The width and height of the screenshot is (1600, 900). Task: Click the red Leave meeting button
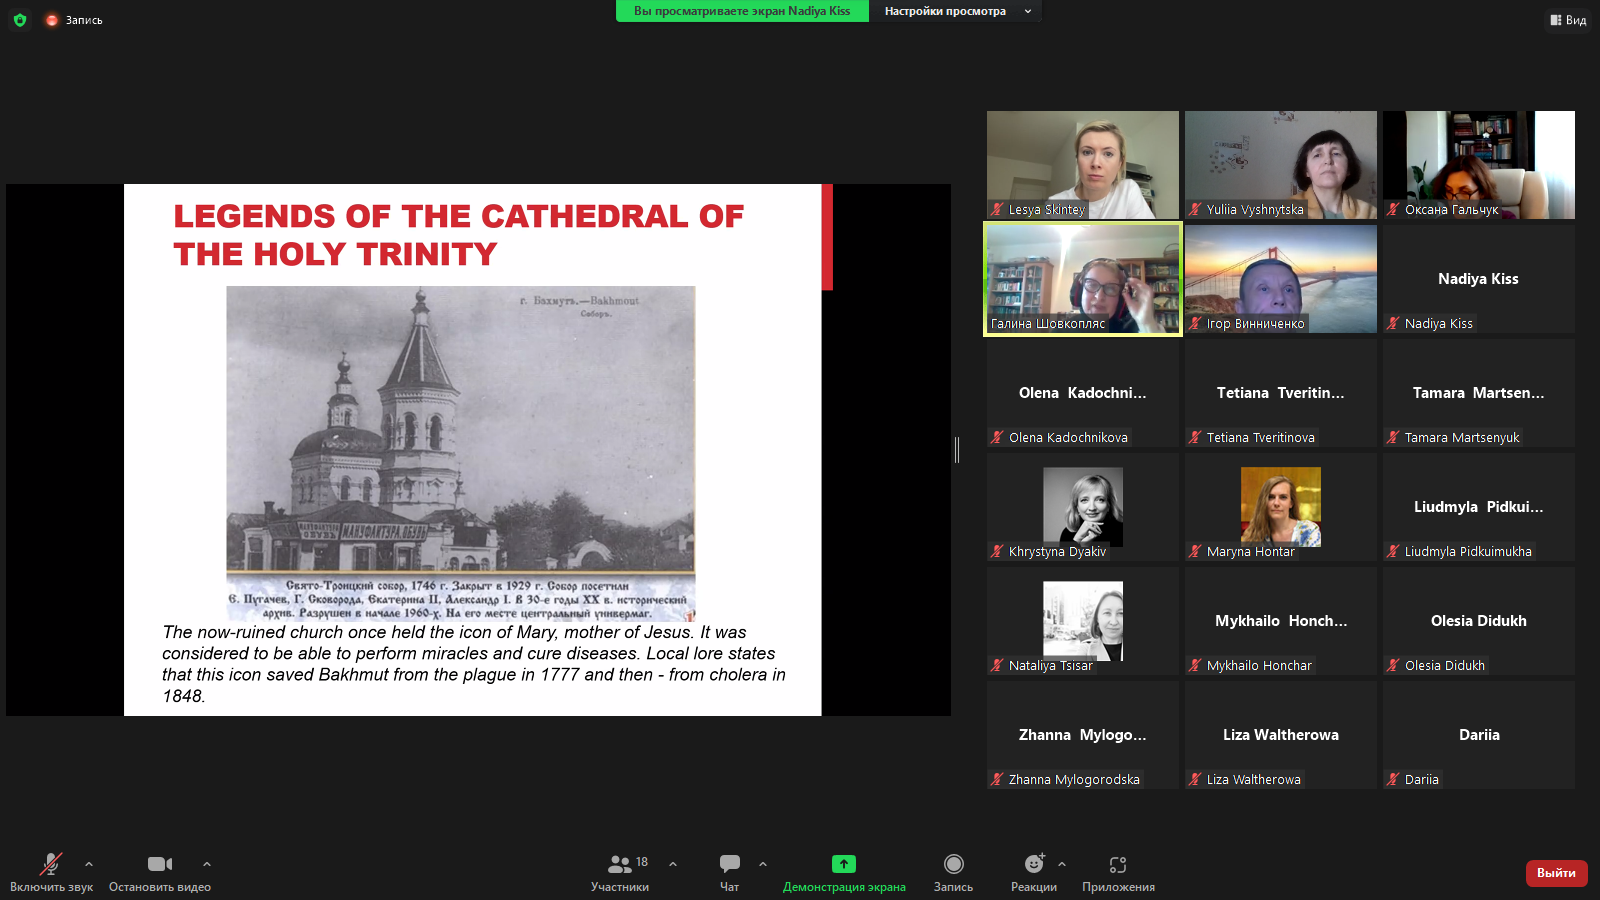tap(1556, 873)
